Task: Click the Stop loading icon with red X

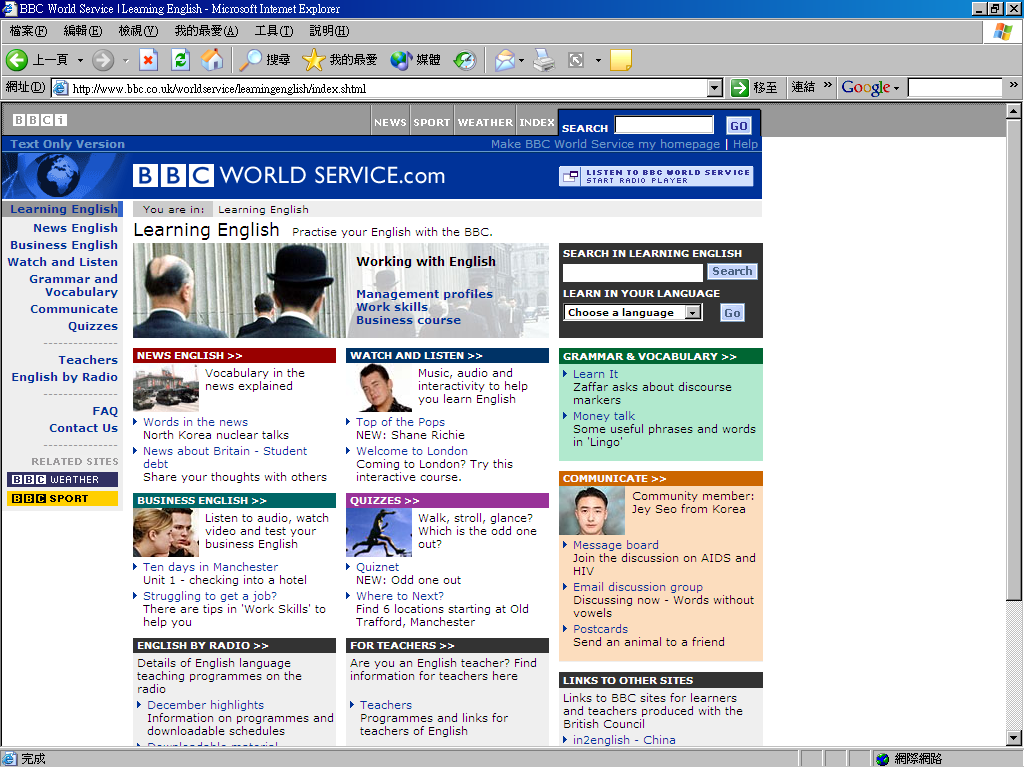Action: (149, 60)
